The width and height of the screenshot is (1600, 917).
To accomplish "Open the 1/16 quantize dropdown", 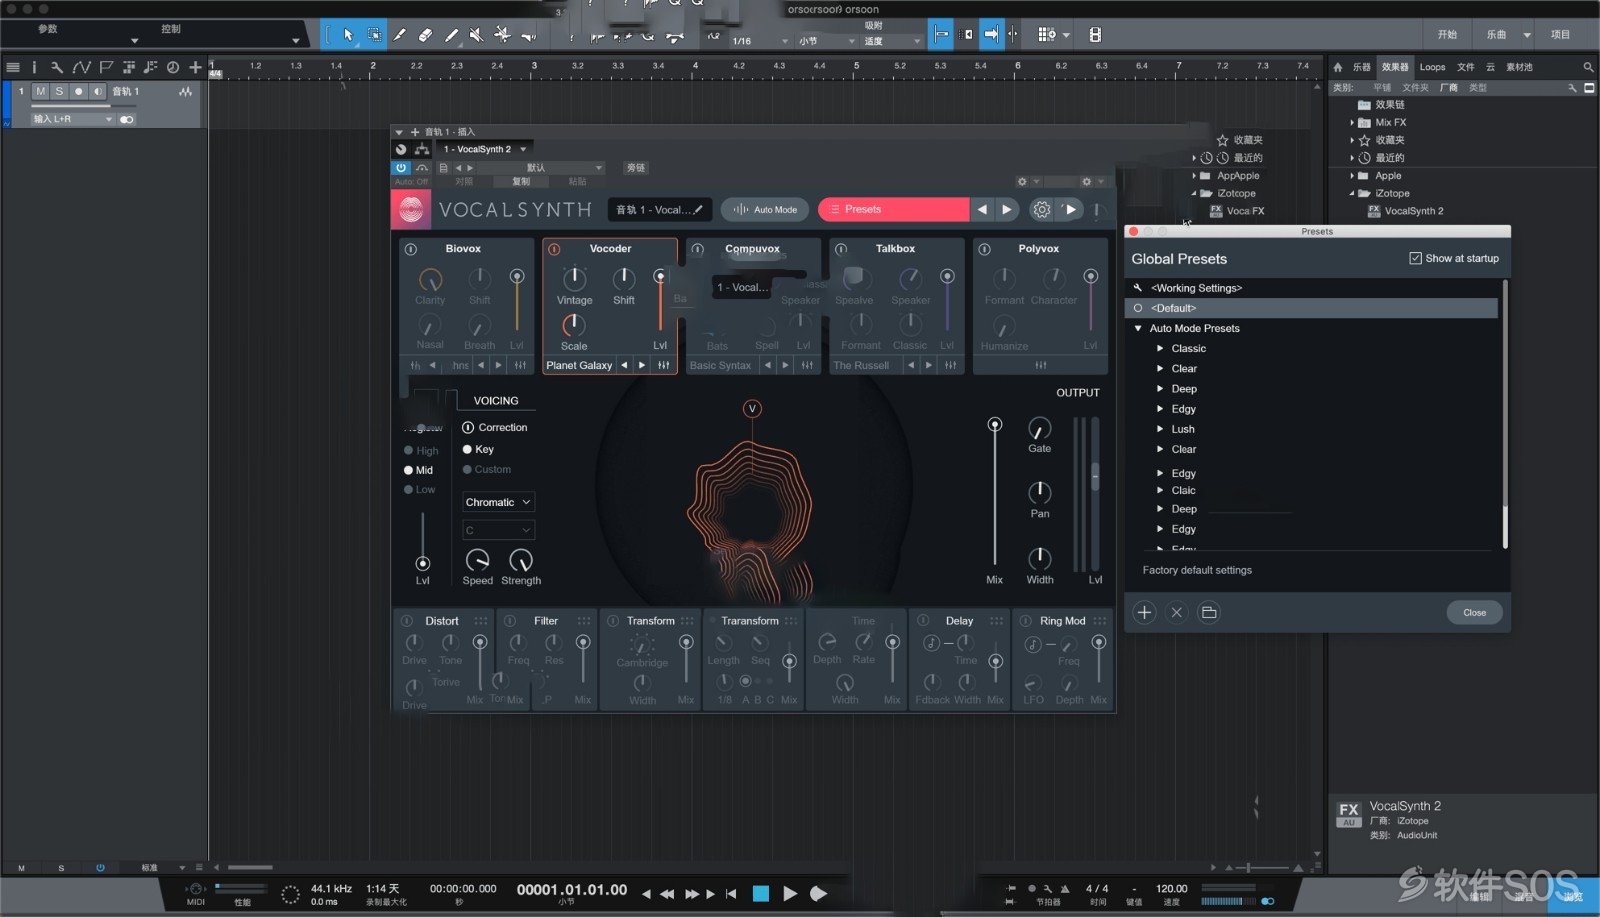I will [760, 41].
